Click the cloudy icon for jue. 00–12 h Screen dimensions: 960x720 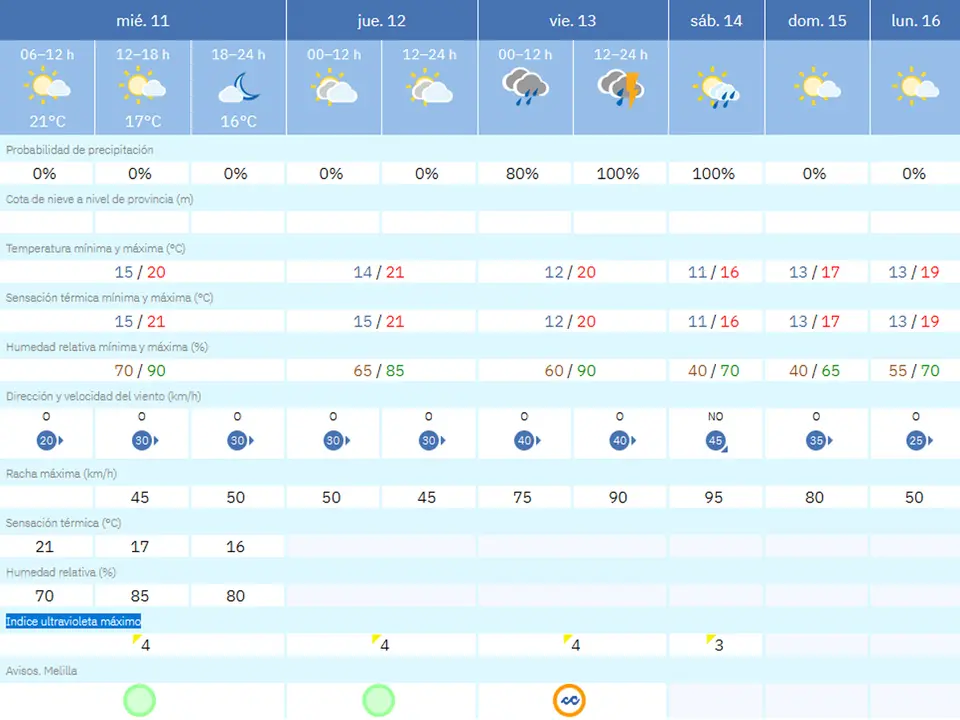click(334, 87)
